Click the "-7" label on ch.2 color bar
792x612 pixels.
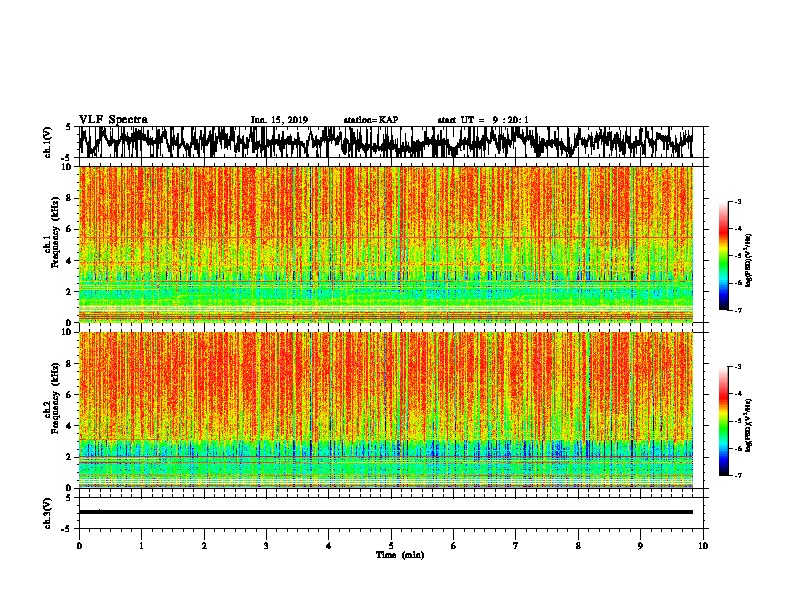tap(738, 475)
